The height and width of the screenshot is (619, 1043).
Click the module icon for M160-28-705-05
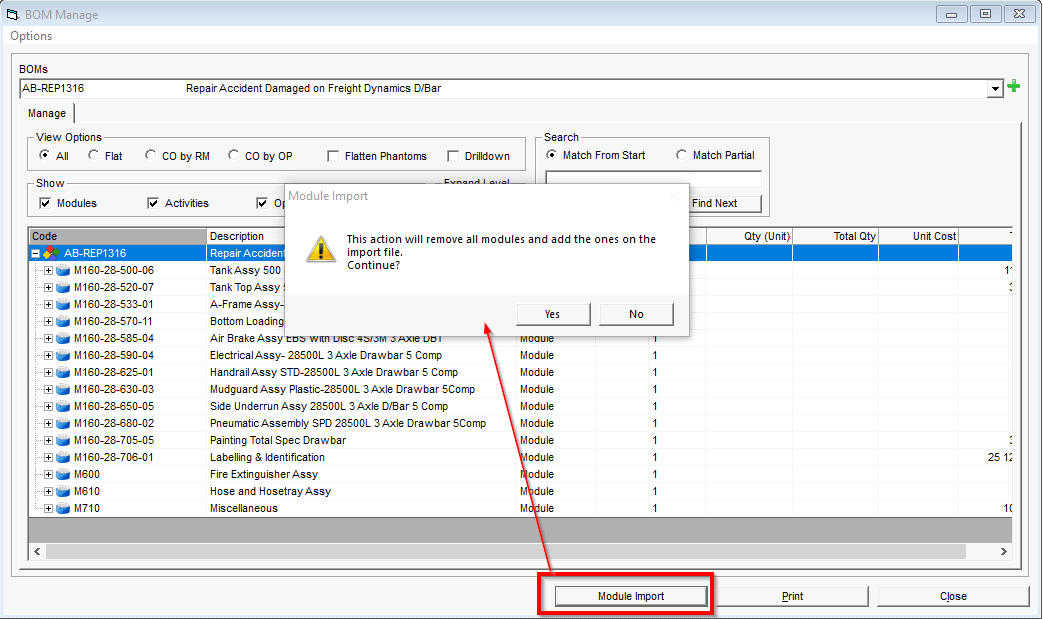[x=64, y=440]
